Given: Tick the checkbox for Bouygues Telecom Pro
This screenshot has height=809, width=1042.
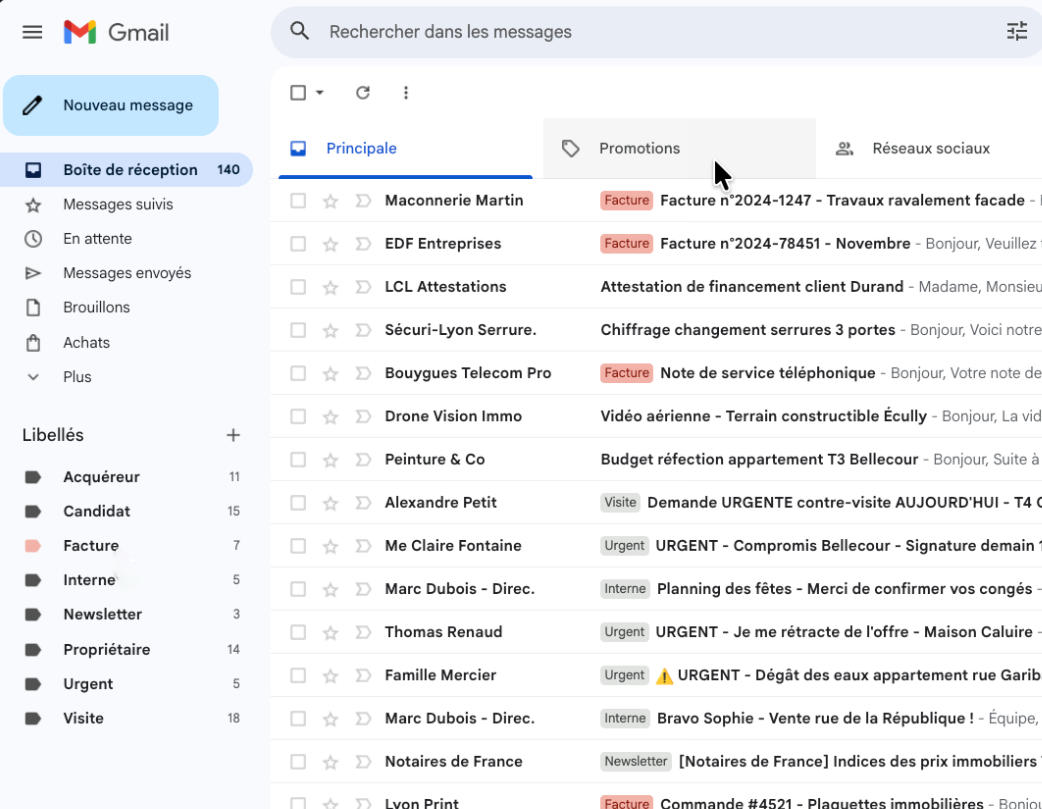Looking at the screenshot, I should tap(298, 373).
